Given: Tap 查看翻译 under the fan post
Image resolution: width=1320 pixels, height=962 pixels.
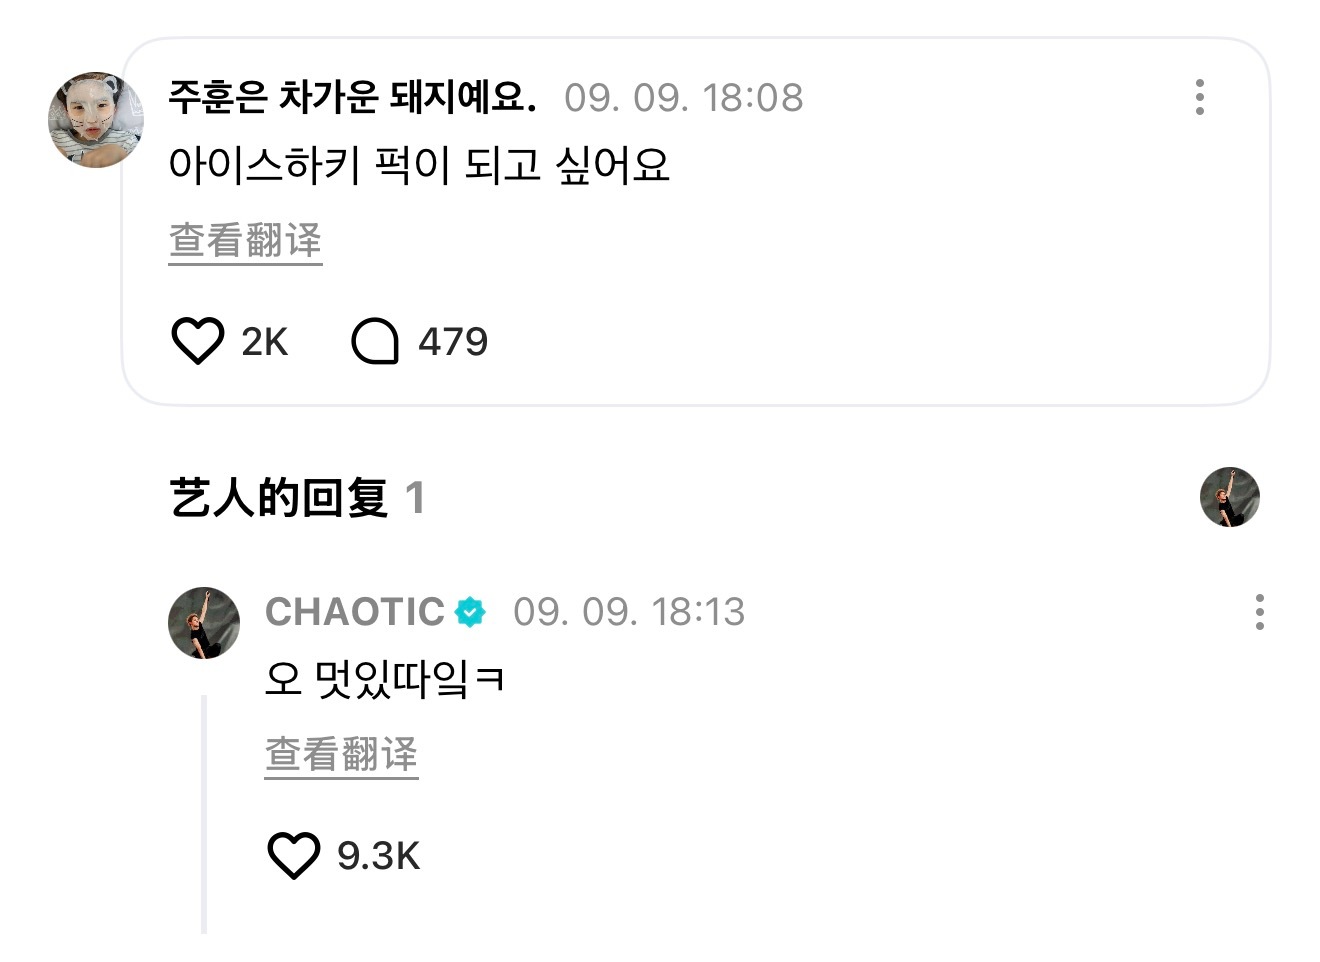Looking at the screenshot, I should coord(245,241).
